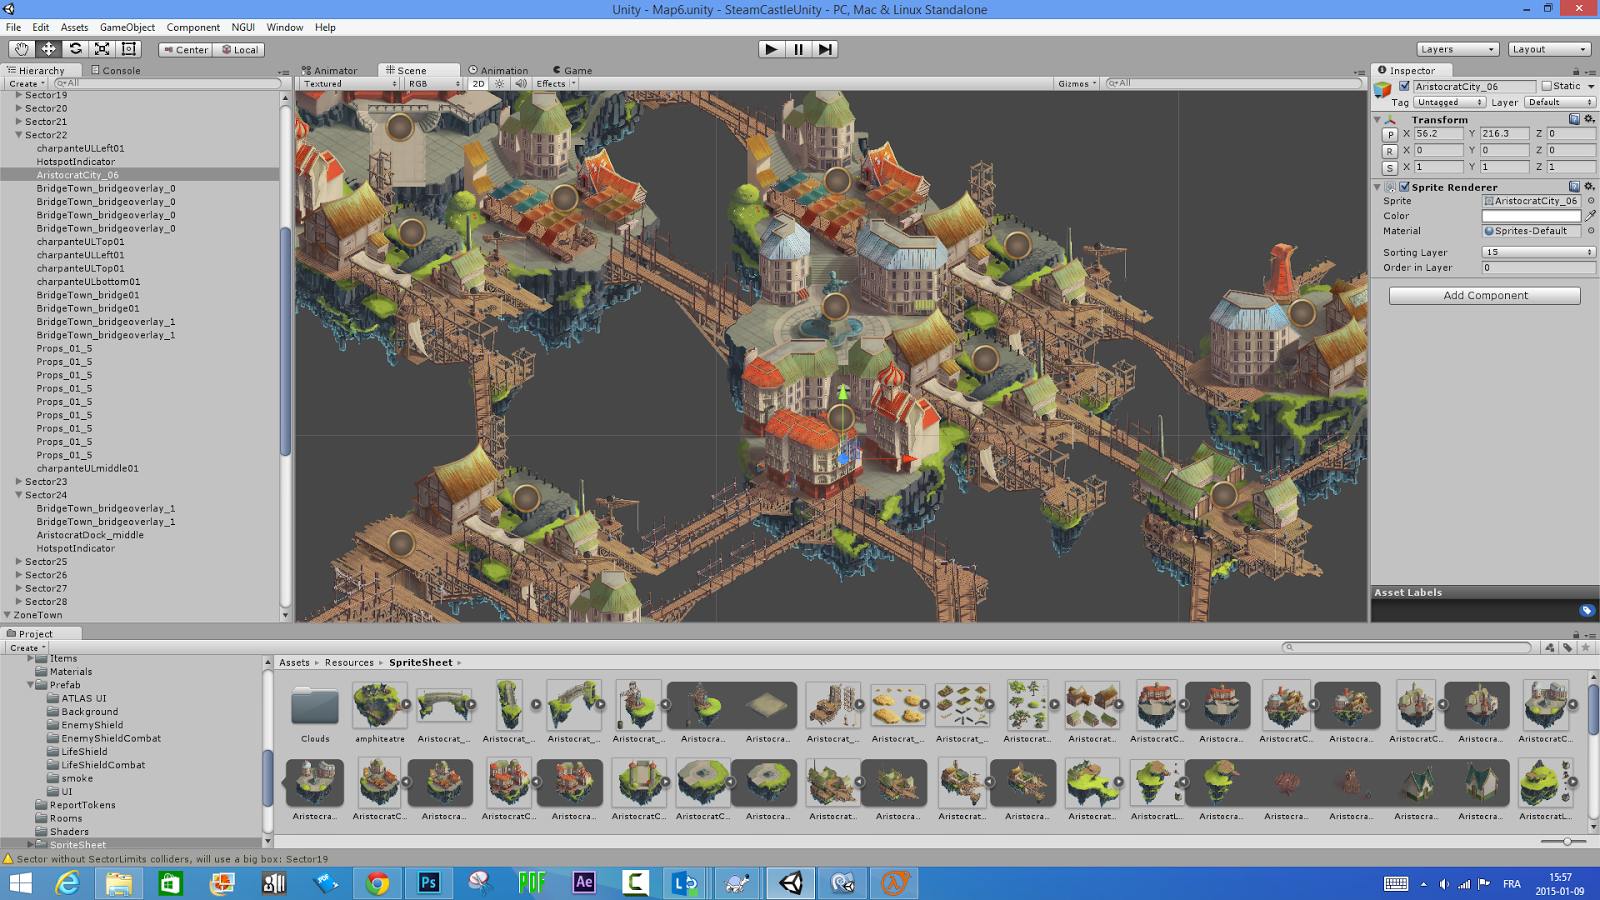Start Play mode with the Play button
The image size is (1600, 900).
(x=770, y=49)
